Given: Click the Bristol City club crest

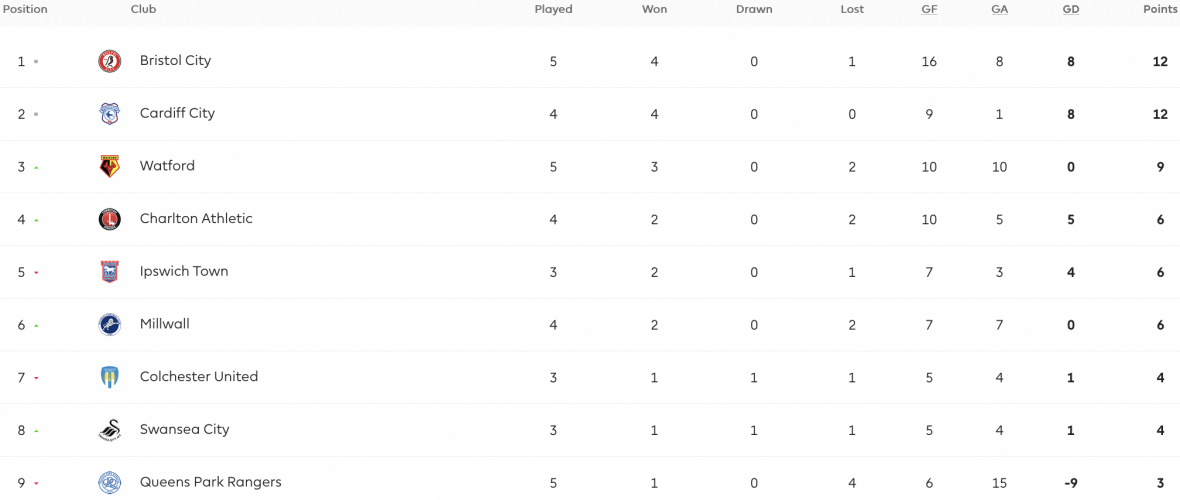Looking at the screenshot, I should [x=110, y=61].
